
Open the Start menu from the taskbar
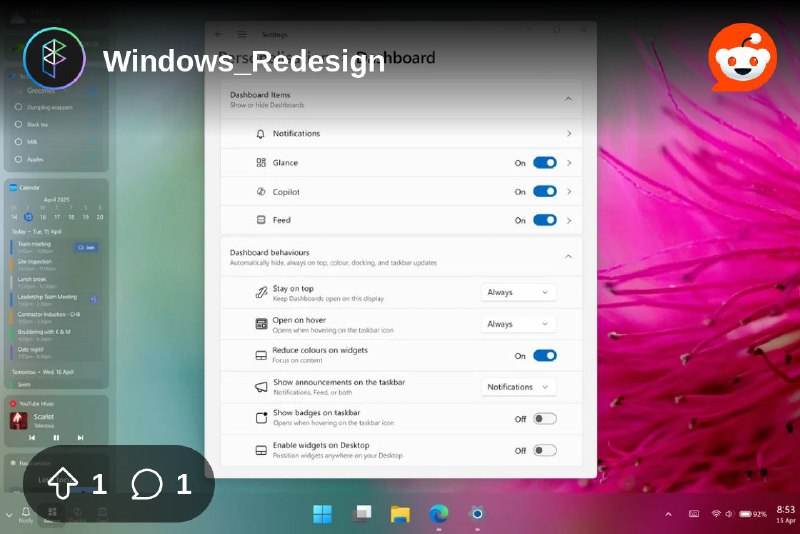pos(322,514)
